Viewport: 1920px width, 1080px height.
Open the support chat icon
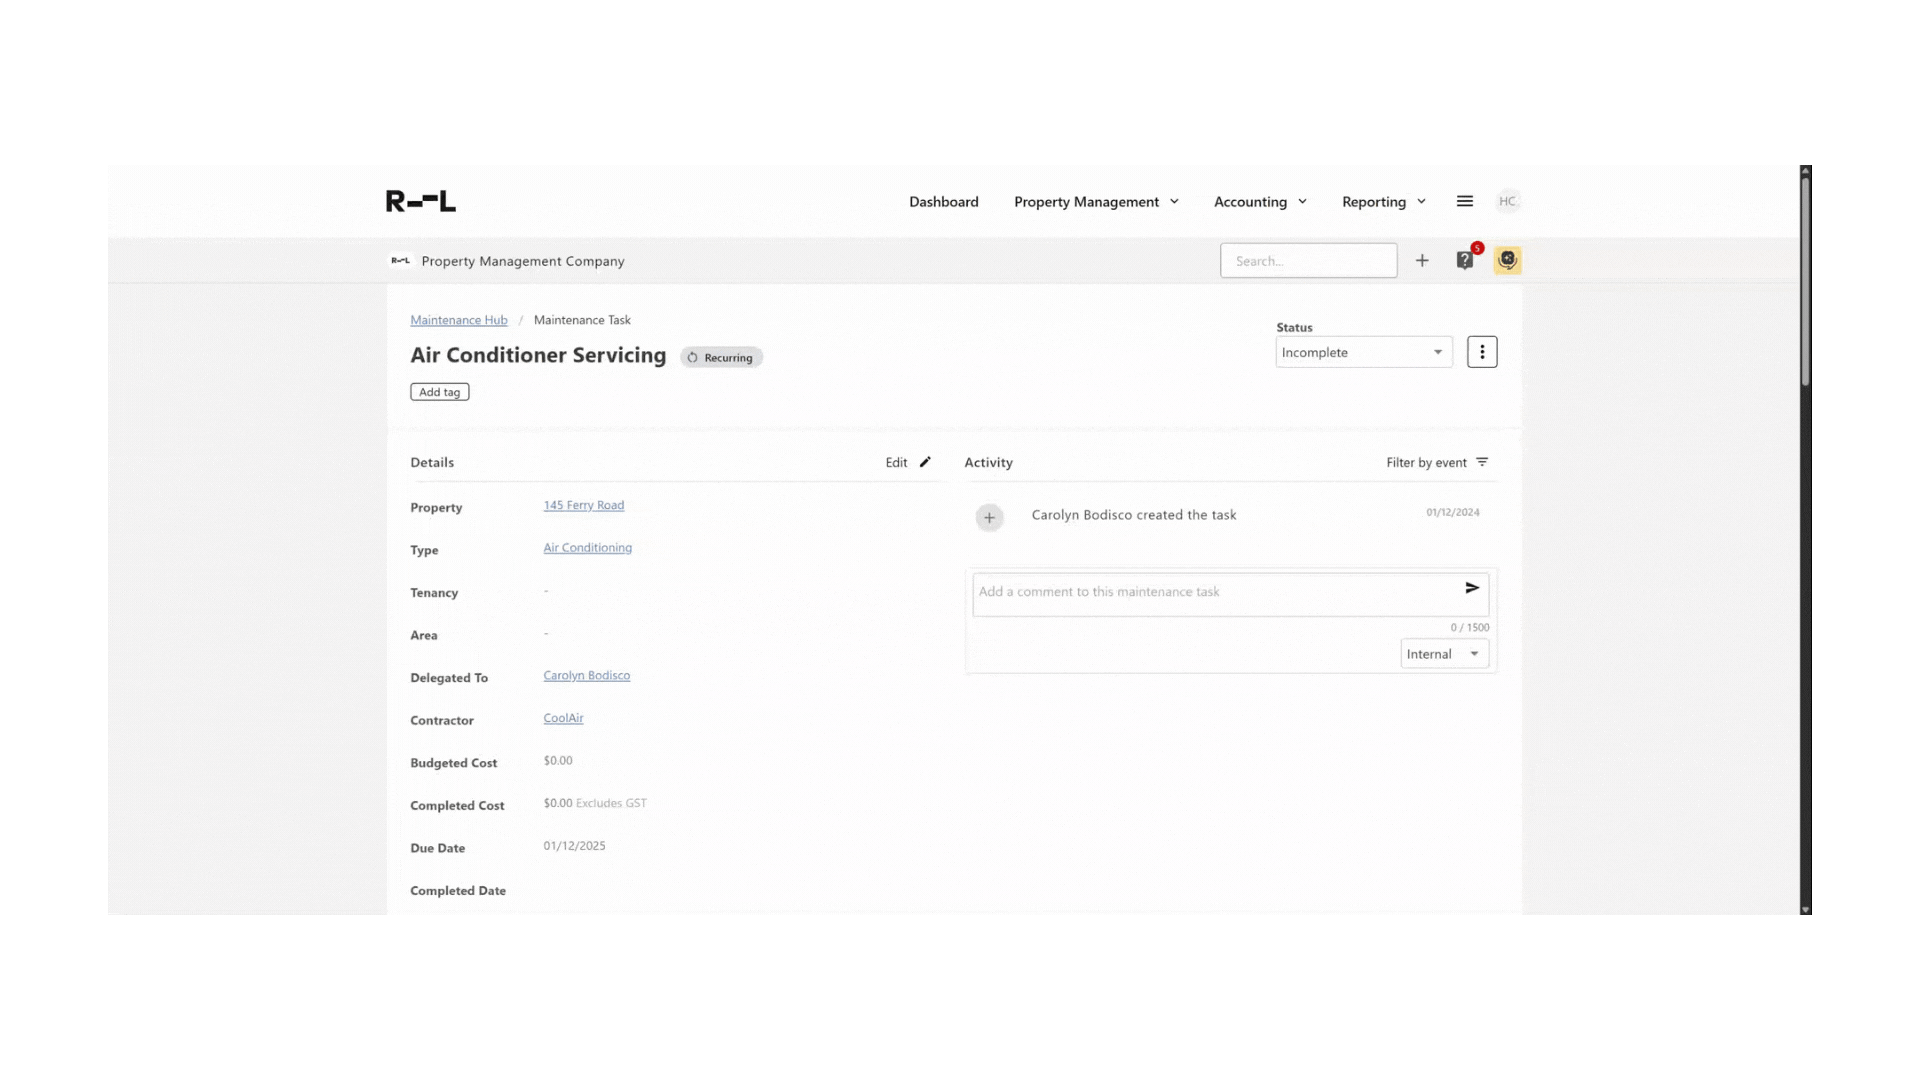coord(1508,260)
